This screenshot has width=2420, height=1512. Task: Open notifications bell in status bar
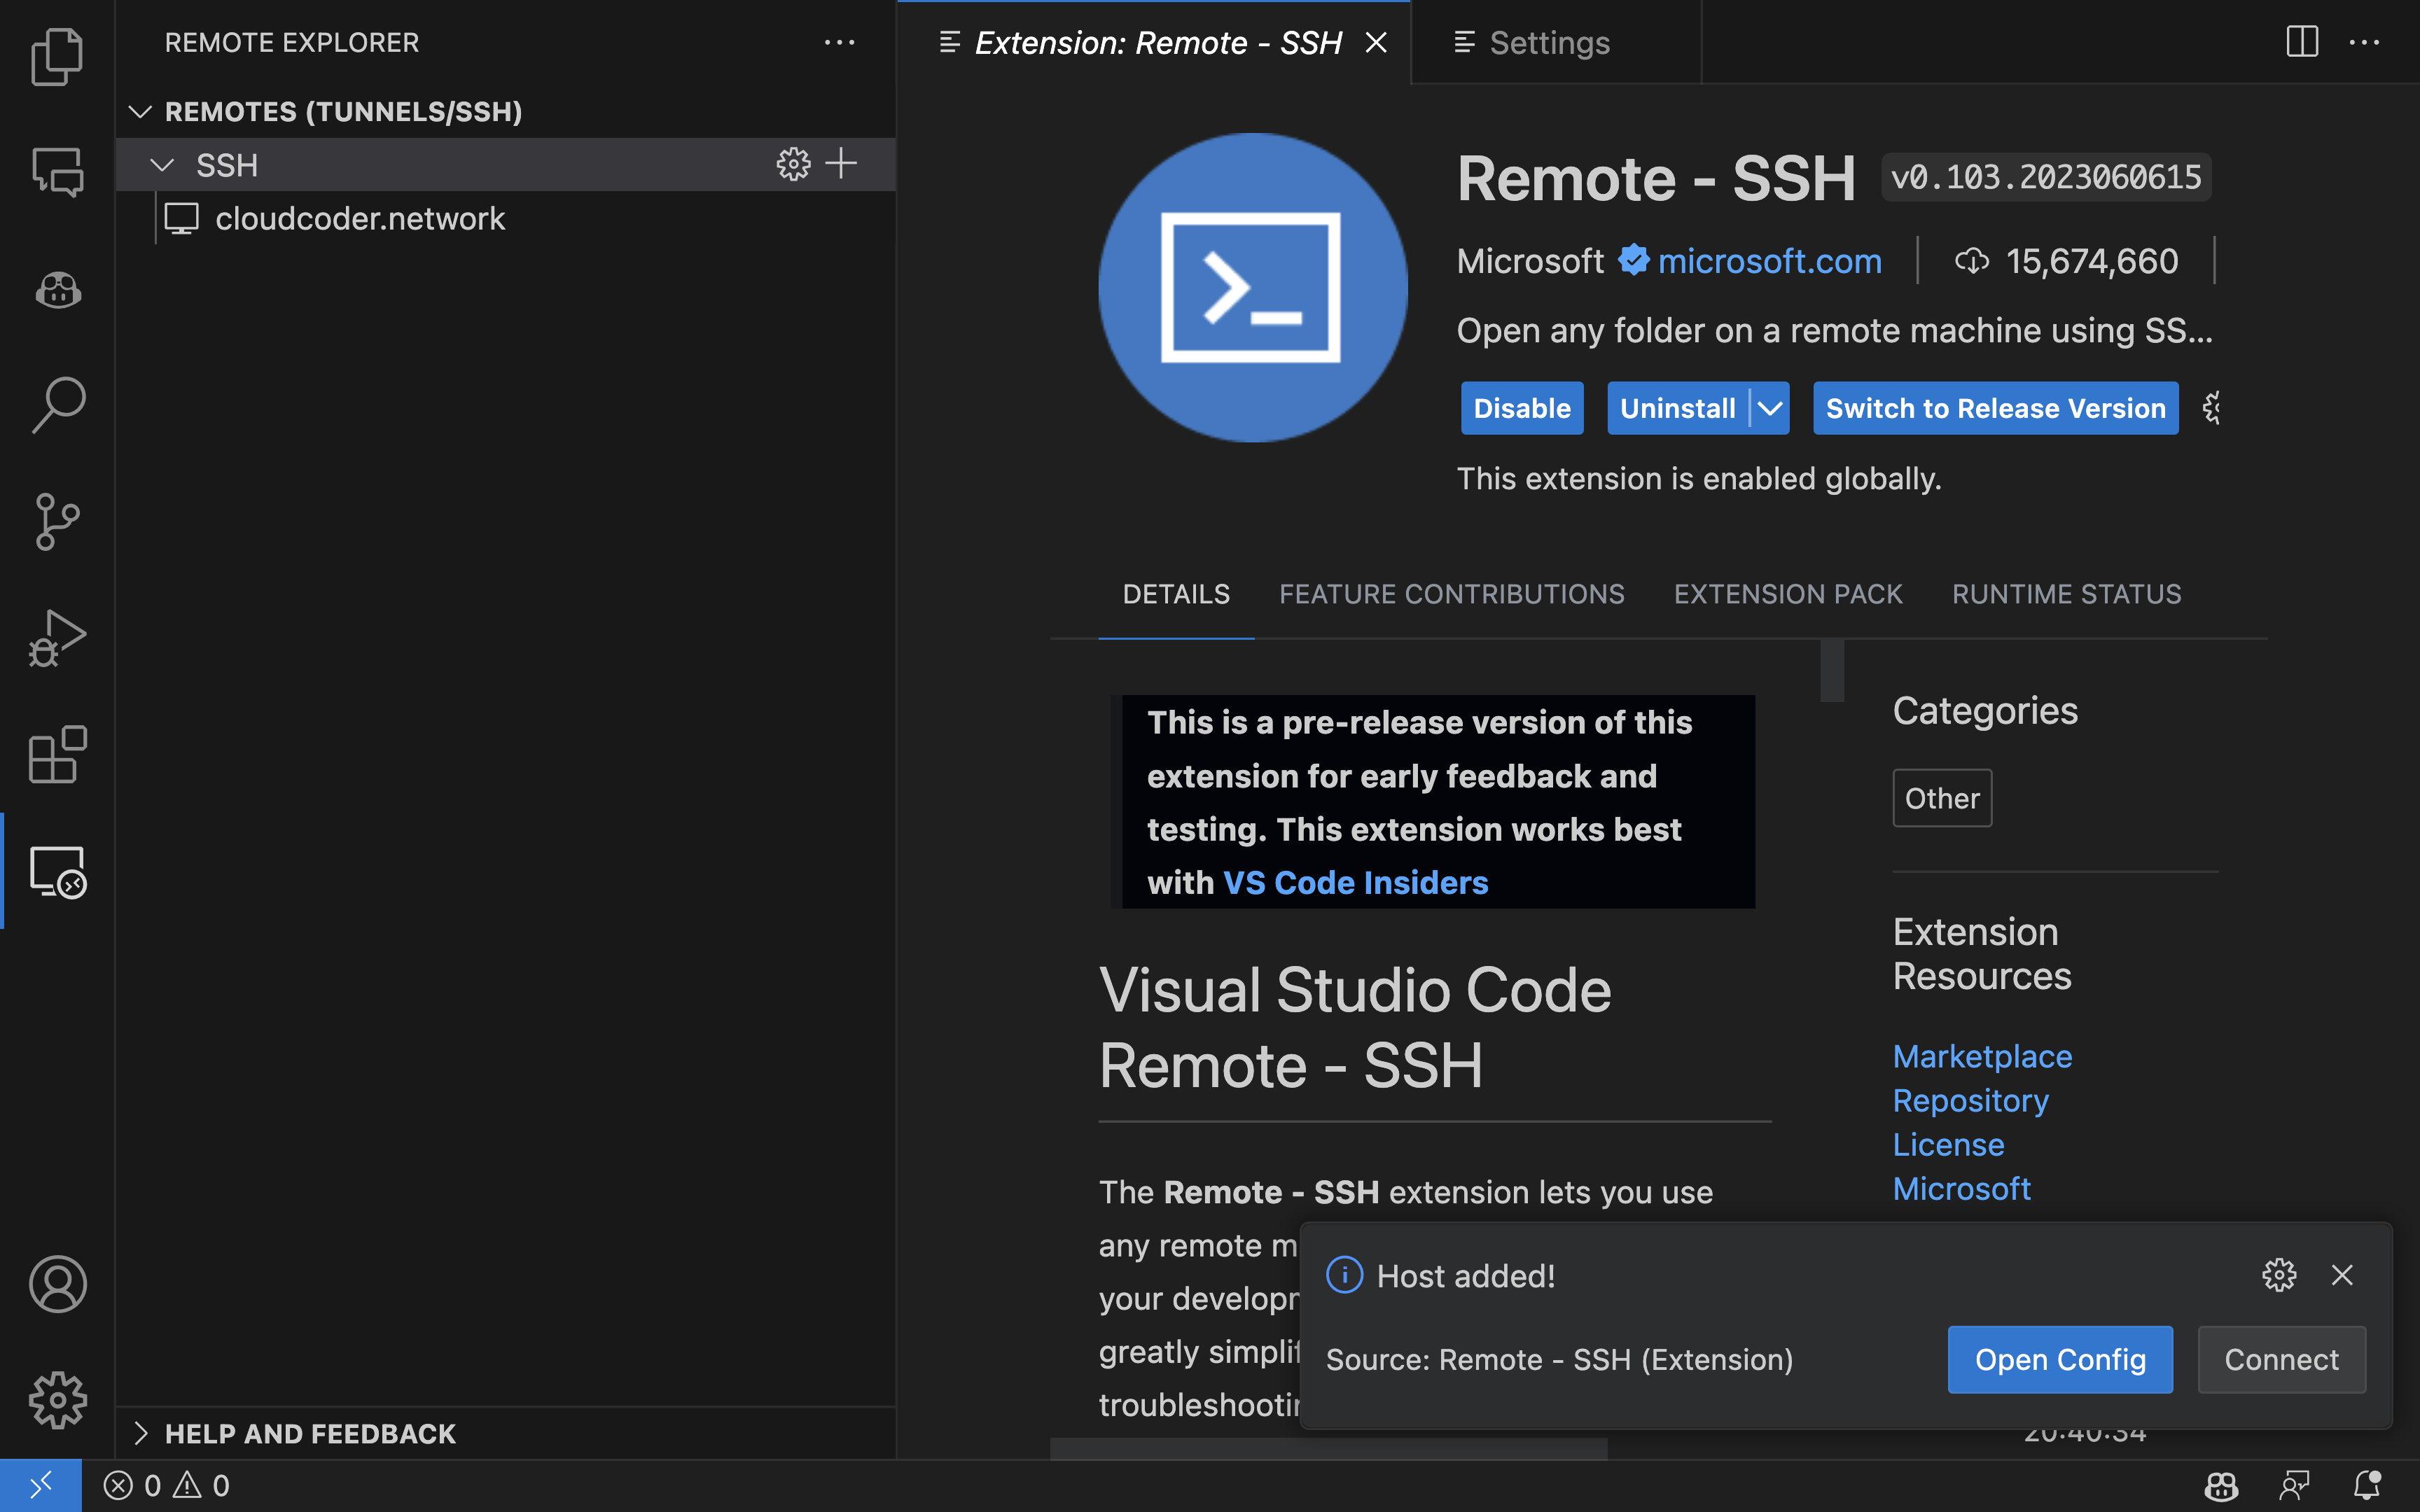(x=2367, y=1486)
